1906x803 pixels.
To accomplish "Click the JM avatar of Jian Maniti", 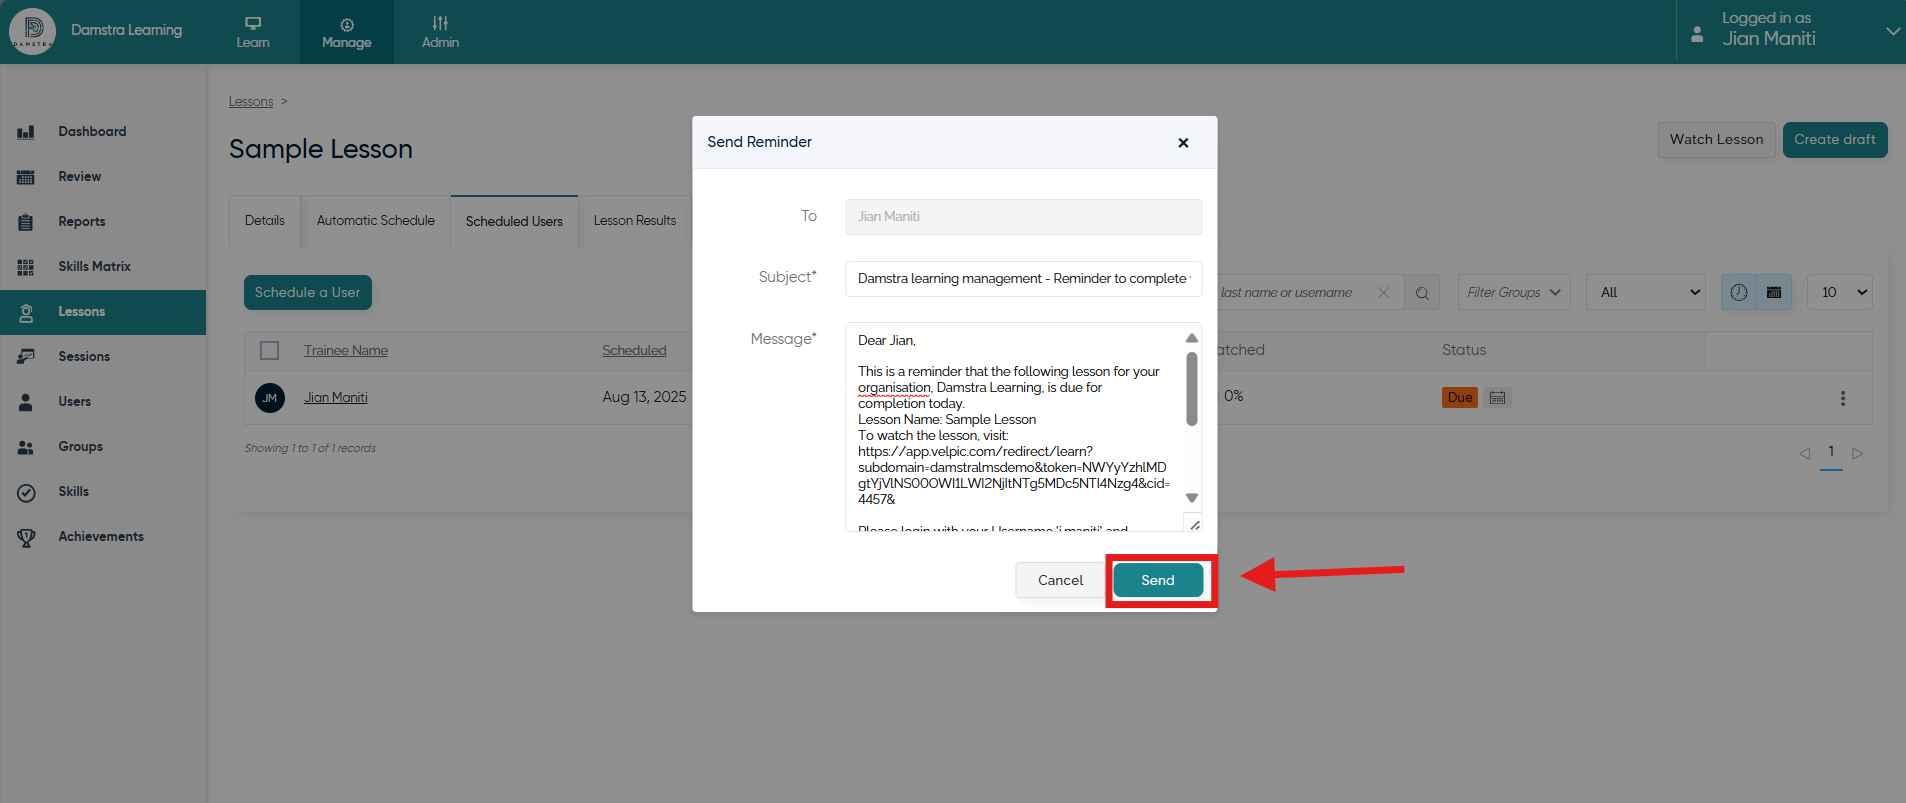I will (270, 398).
